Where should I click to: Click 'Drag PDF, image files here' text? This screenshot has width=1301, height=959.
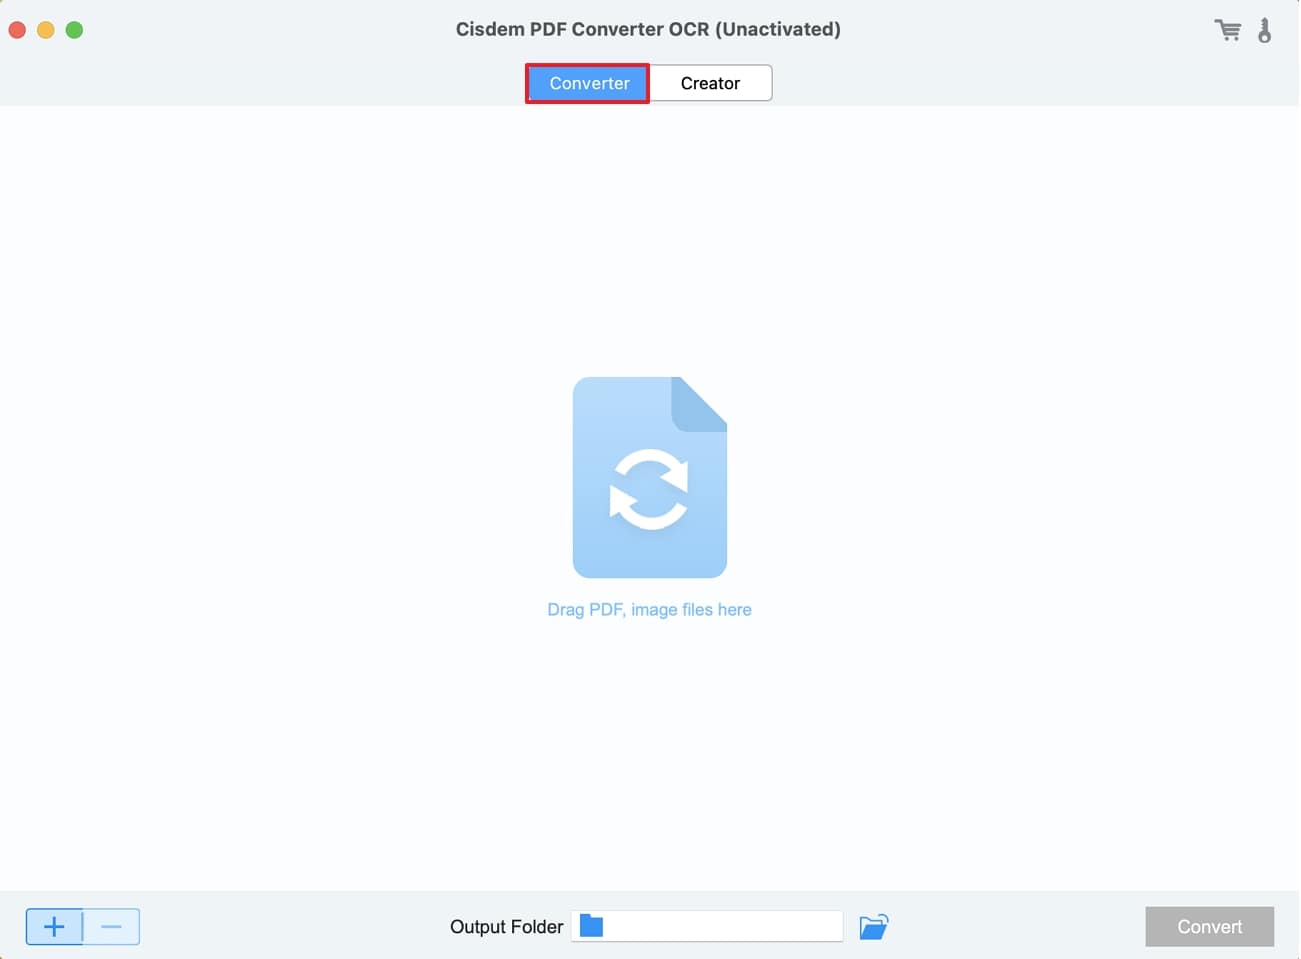click(649, 610)
